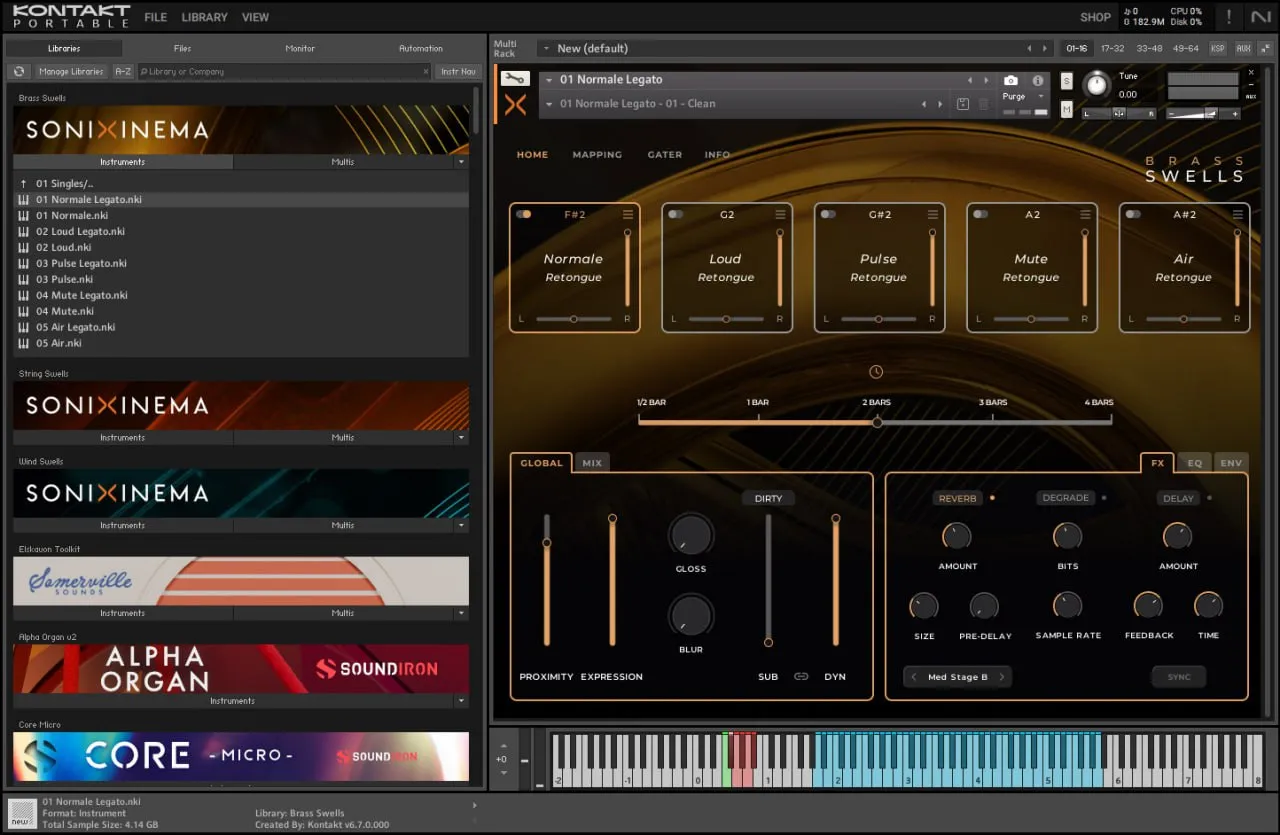Toggle the REVERB effect on or off
The image size is (1280, 835).
(x=957, y=498)
